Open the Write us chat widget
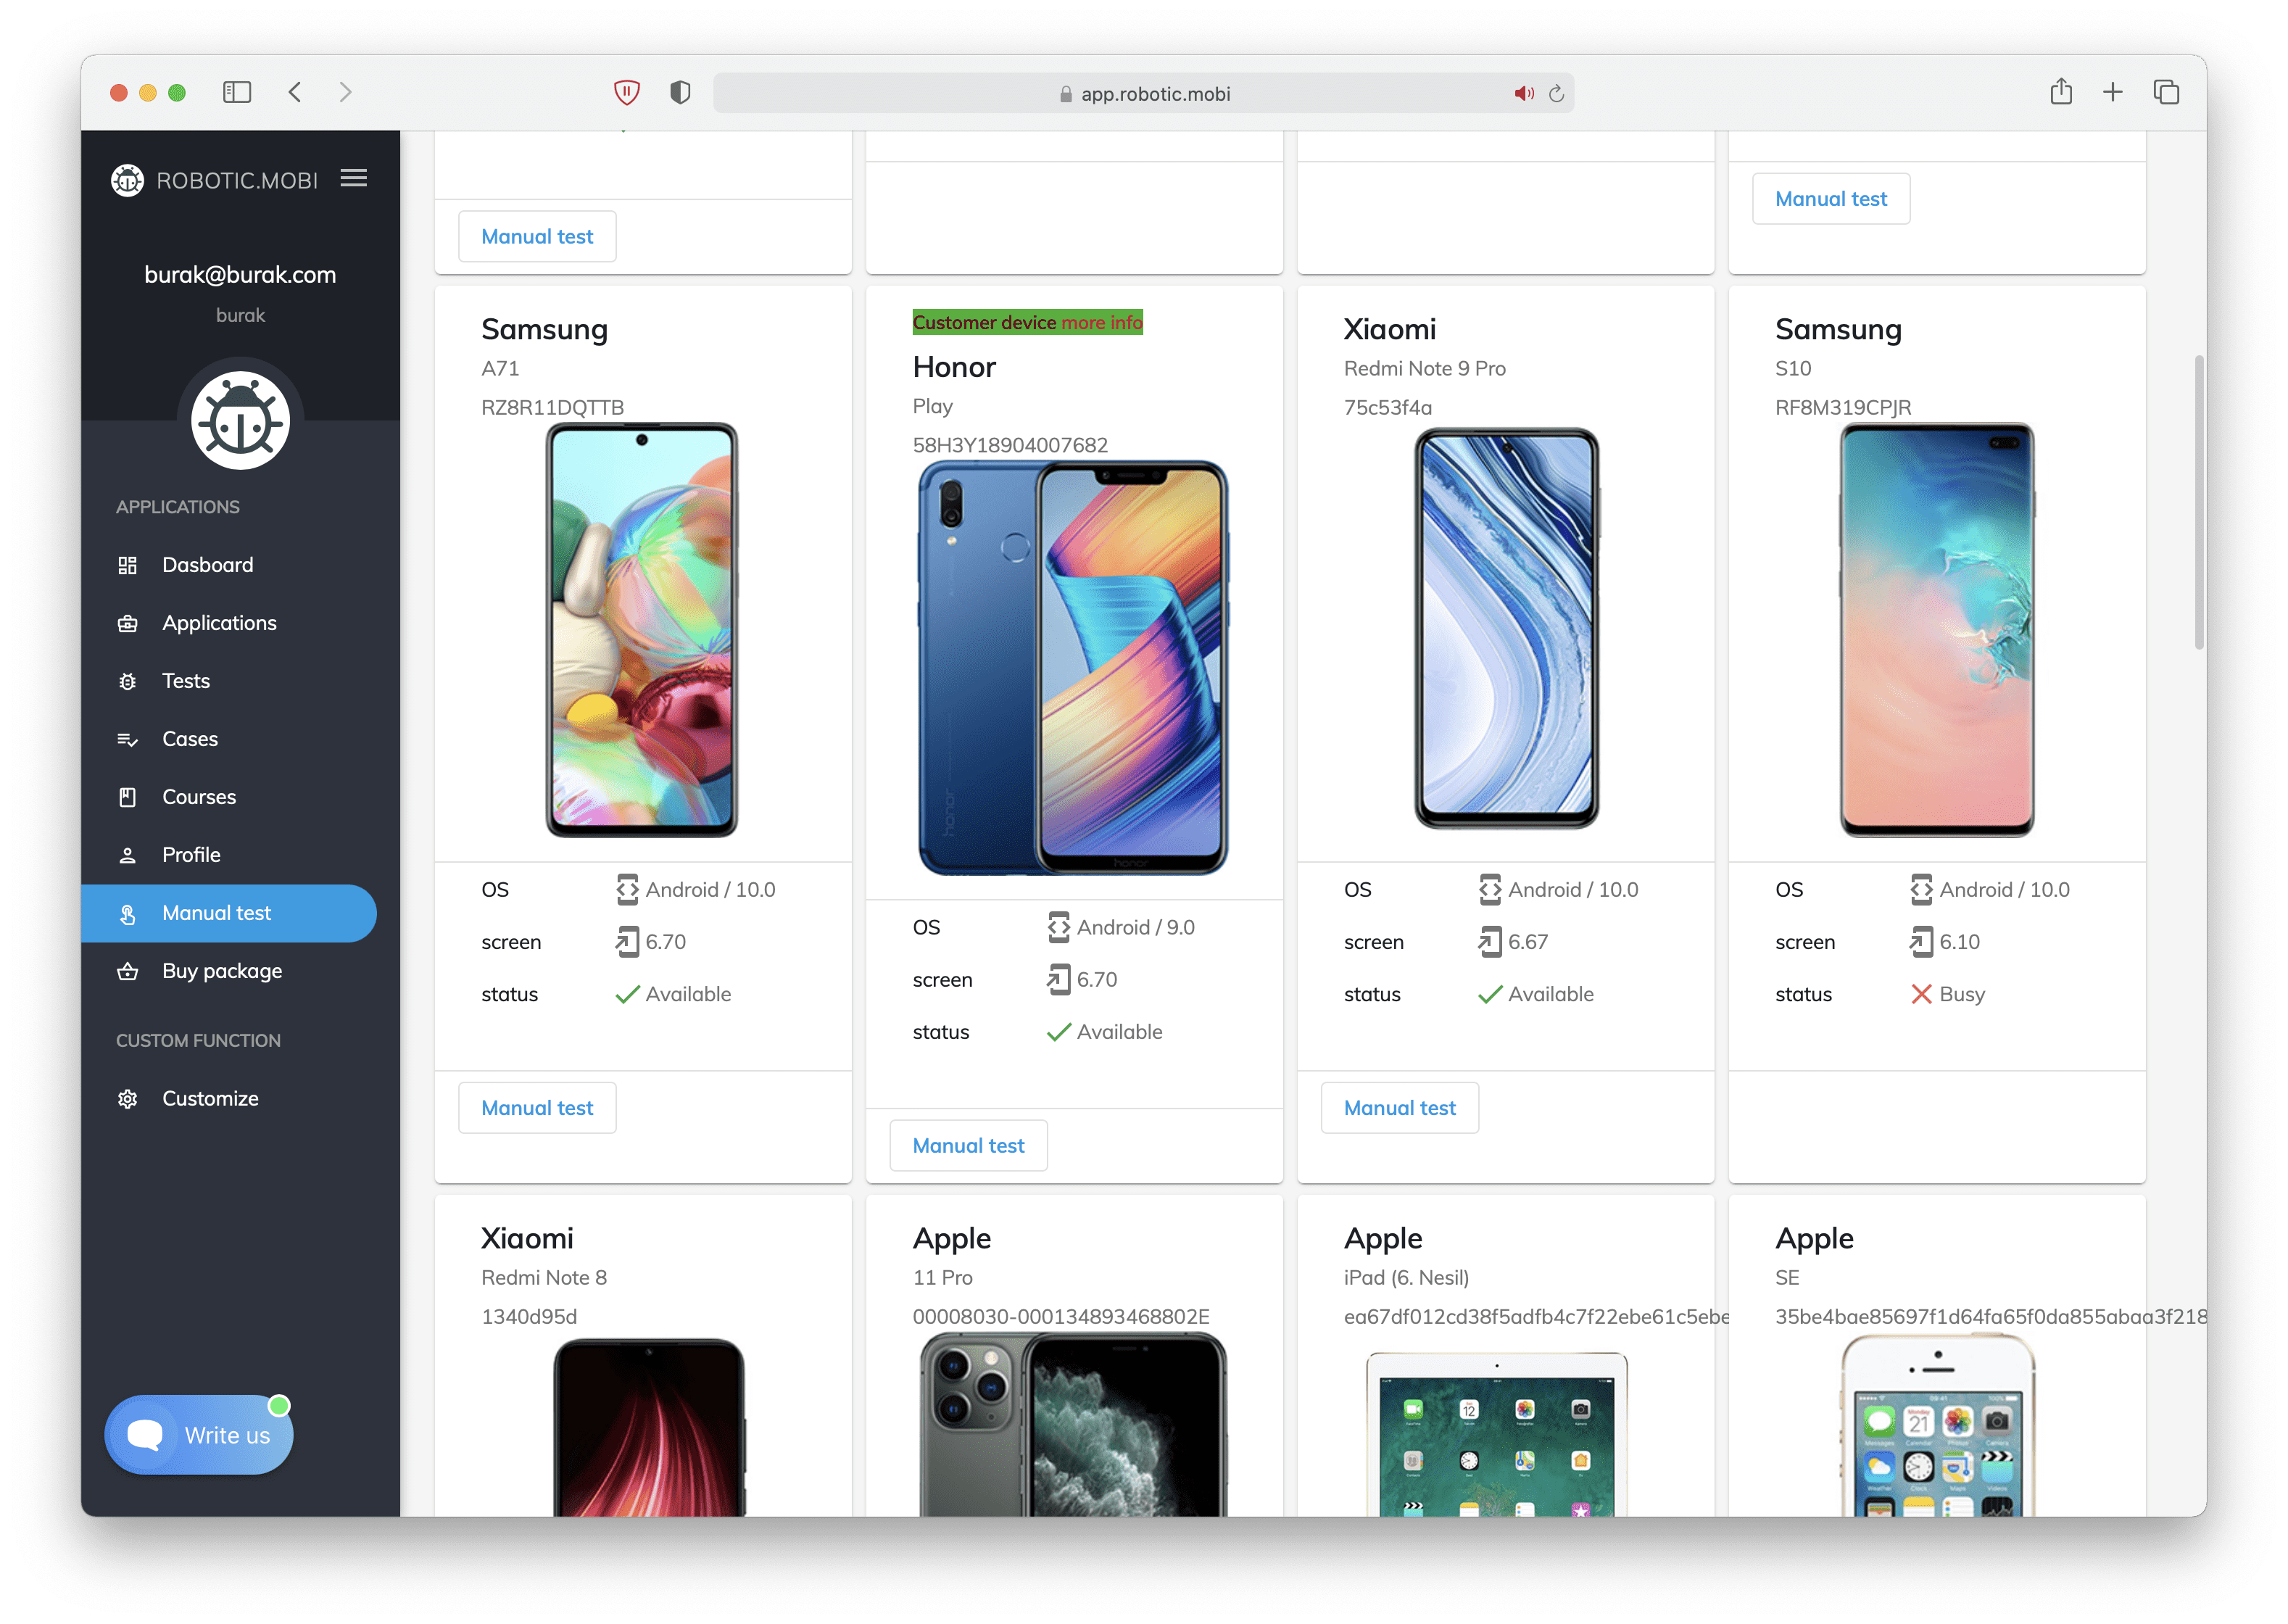Viewport: 2288px width, 1624px height. click(x=199, y=1435)
